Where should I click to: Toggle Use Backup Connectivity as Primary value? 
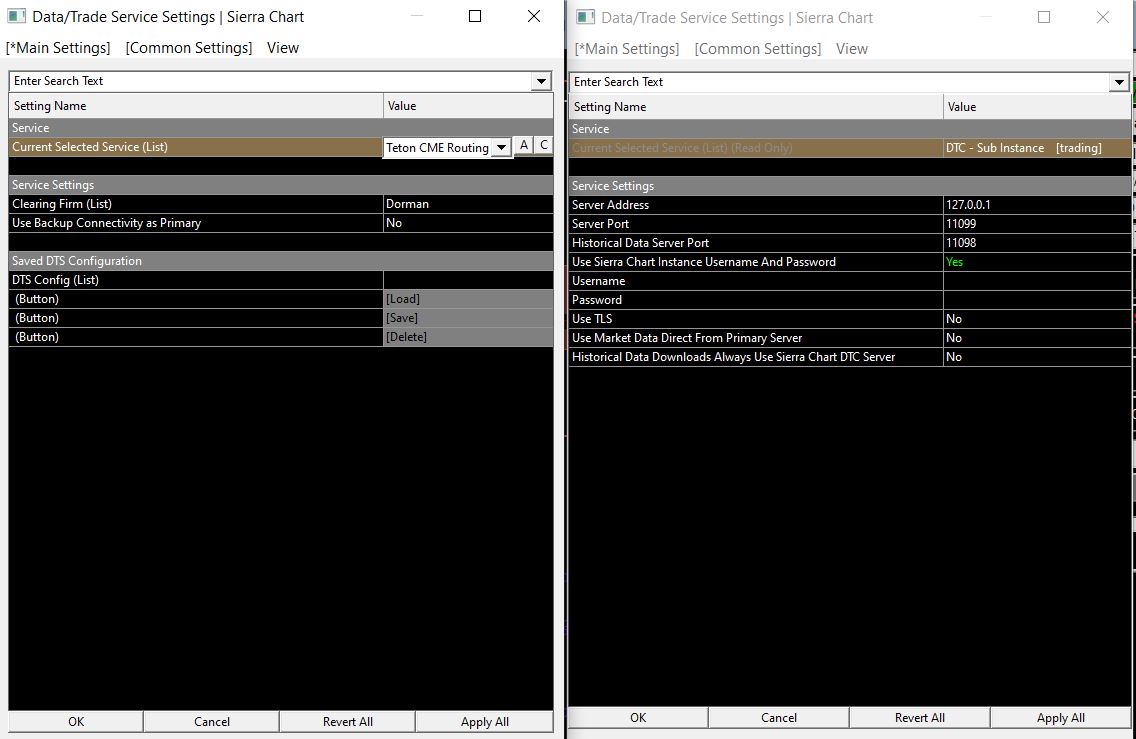tap(468, 223)
